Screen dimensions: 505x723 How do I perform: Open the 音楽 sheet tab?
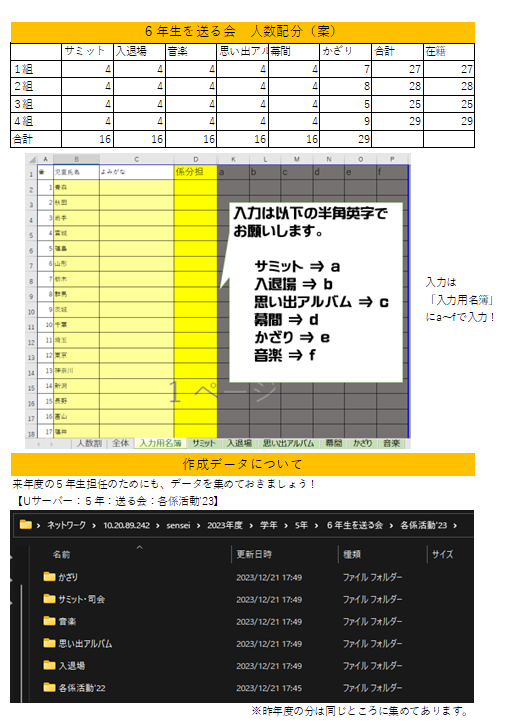click(392, 444)
